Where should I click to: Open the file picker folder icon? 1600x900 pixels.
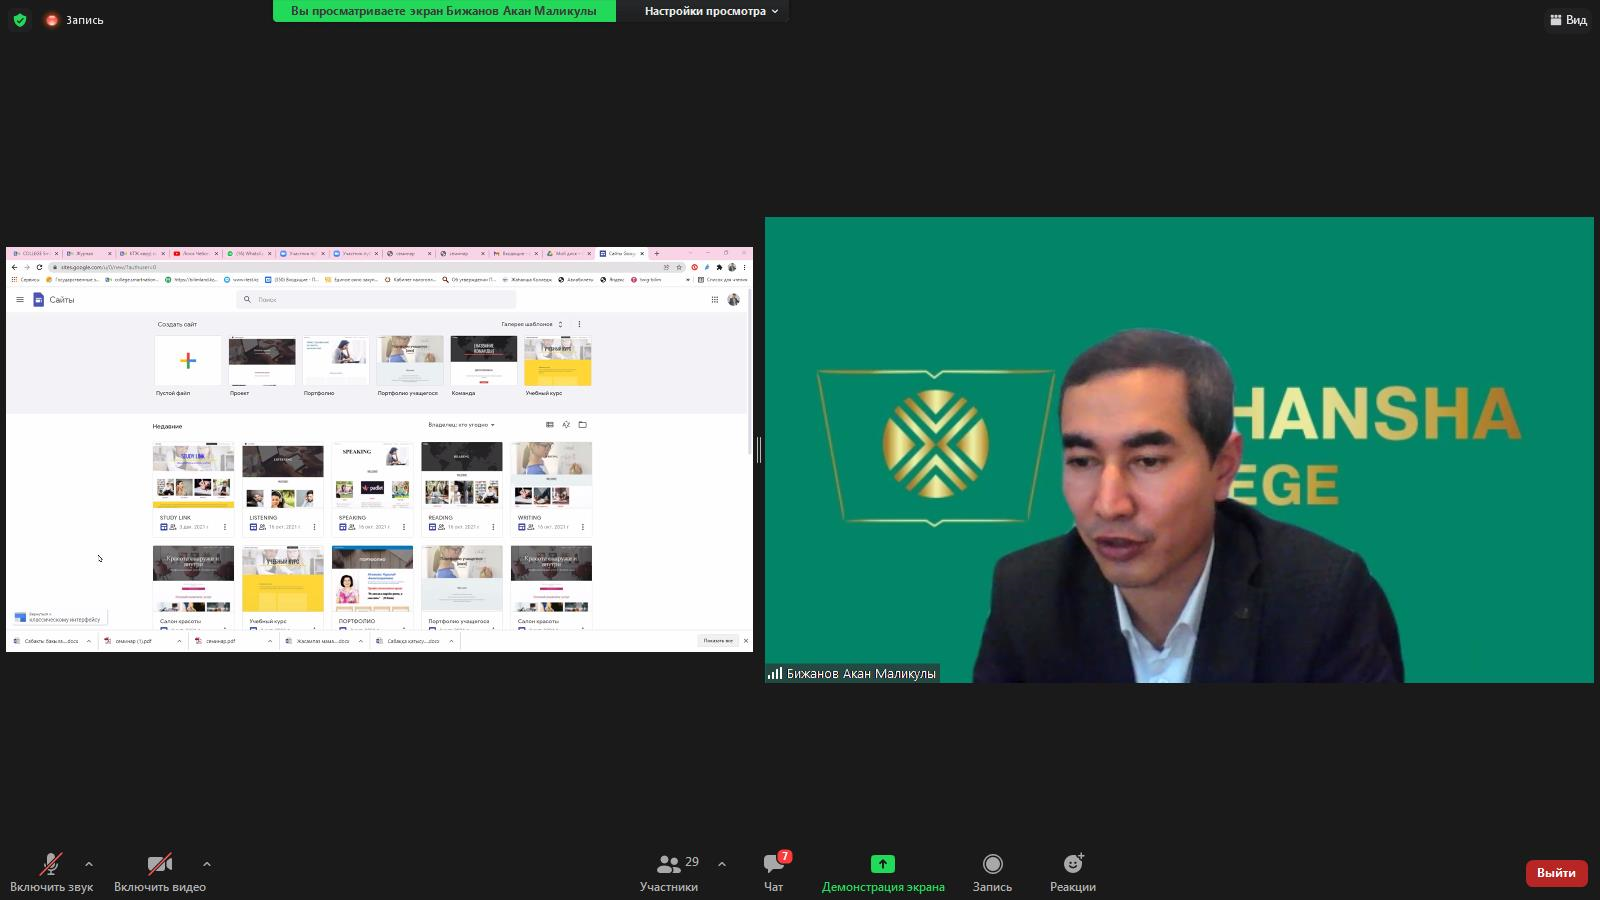tap(583, 425)
